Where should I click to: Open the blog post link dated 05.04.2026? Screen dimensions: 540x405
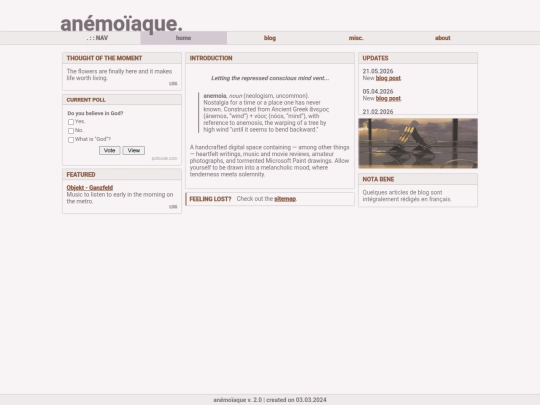(388, 98)
